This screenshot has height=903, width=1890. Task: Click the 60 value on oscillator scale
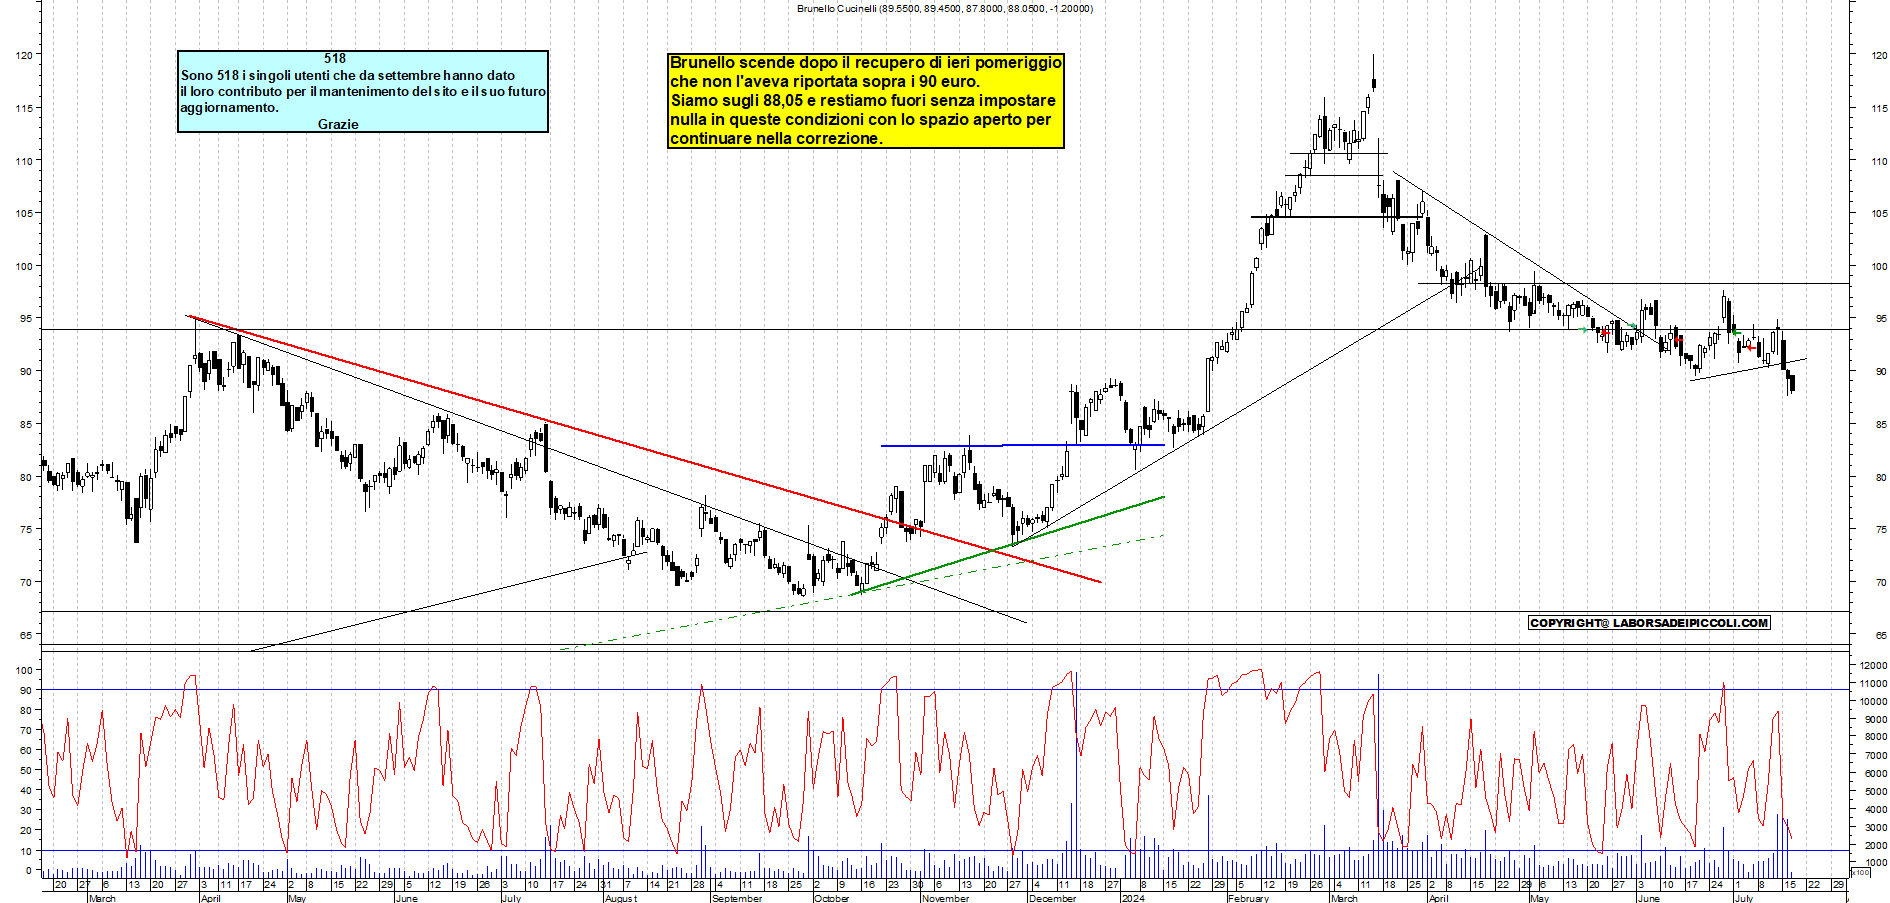pyautogui.click(x=26, y=750)
